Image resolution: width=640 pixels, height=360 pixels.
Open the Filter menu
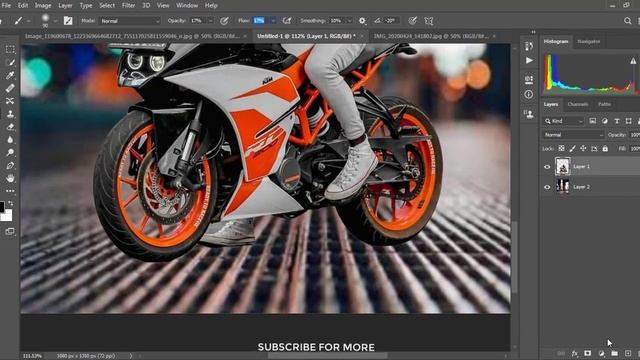(128, 6)
